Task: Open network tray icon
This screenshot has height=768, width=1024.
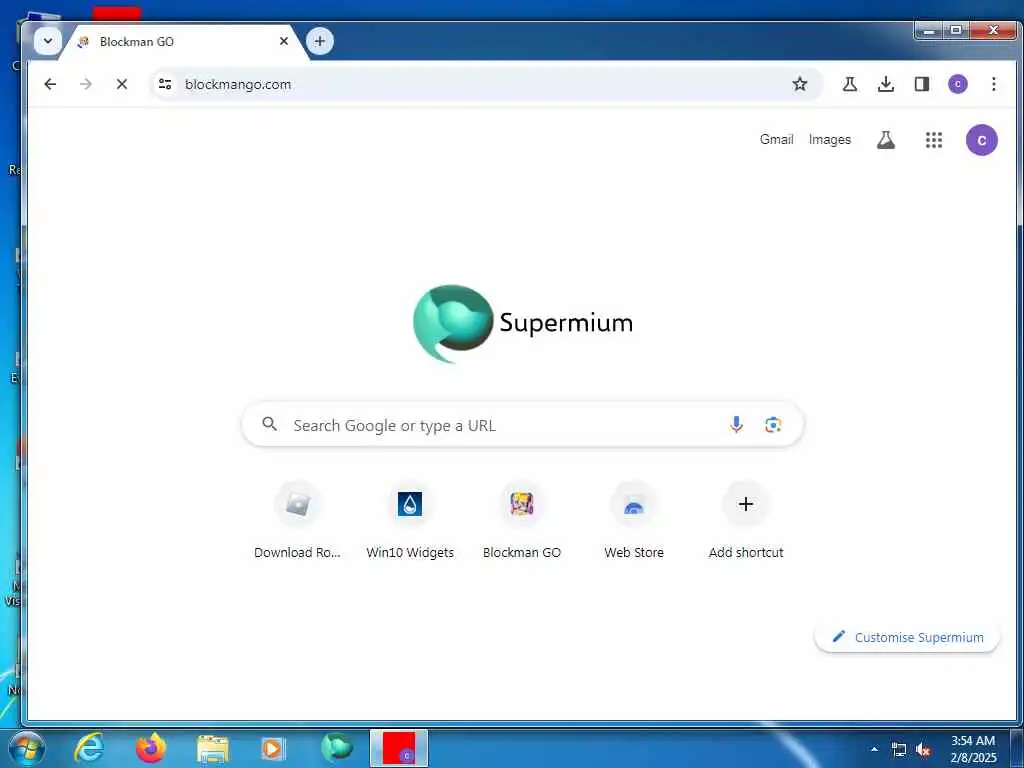Action: (x=899, y=750)
